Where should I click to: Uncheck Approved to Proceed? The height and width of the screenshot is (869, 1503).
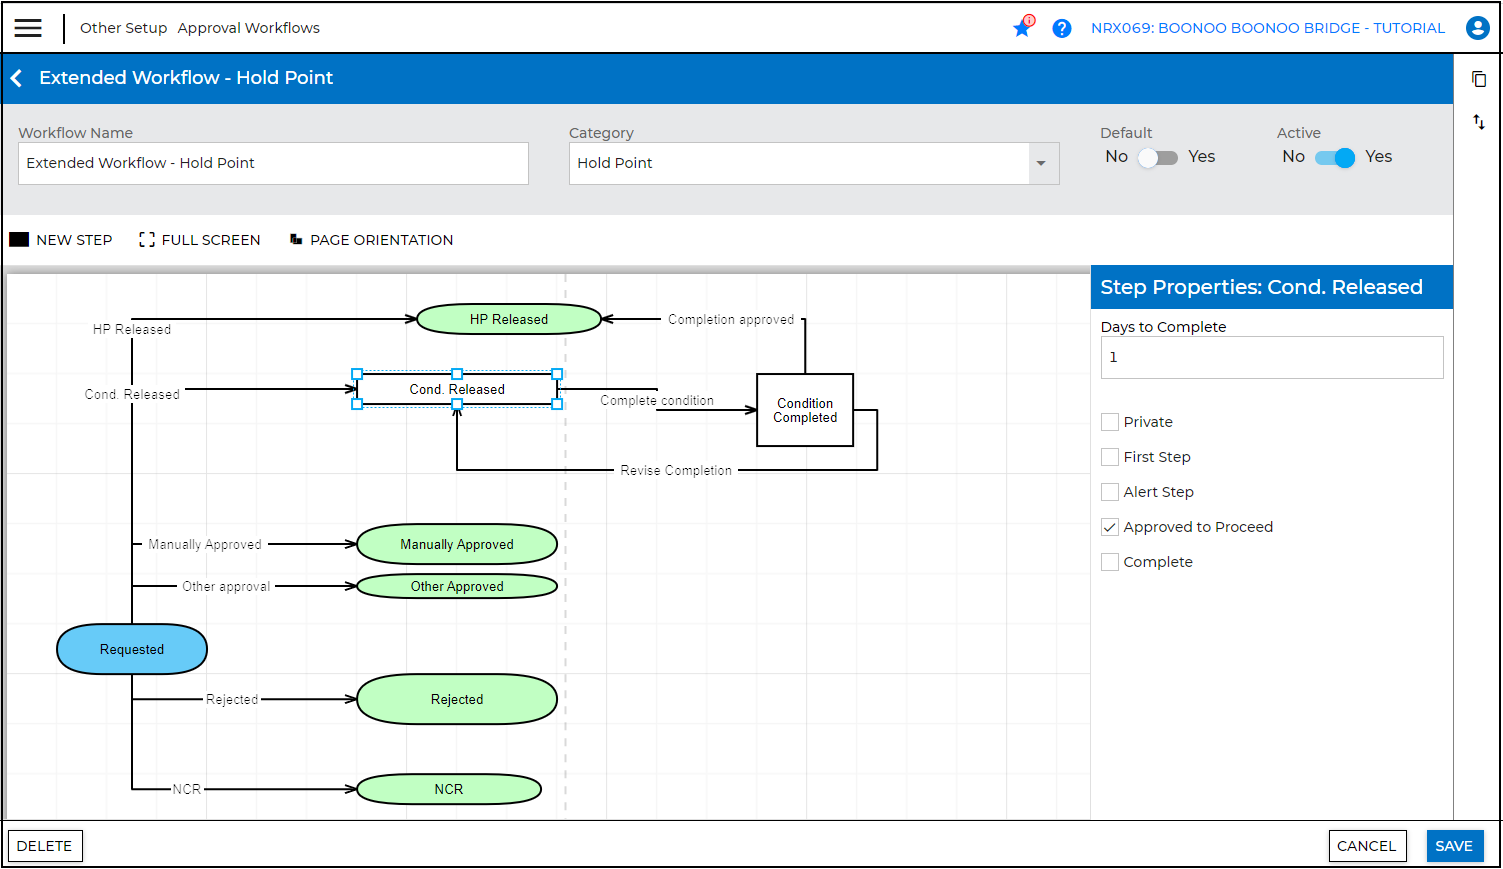[x=1110, y=527]
